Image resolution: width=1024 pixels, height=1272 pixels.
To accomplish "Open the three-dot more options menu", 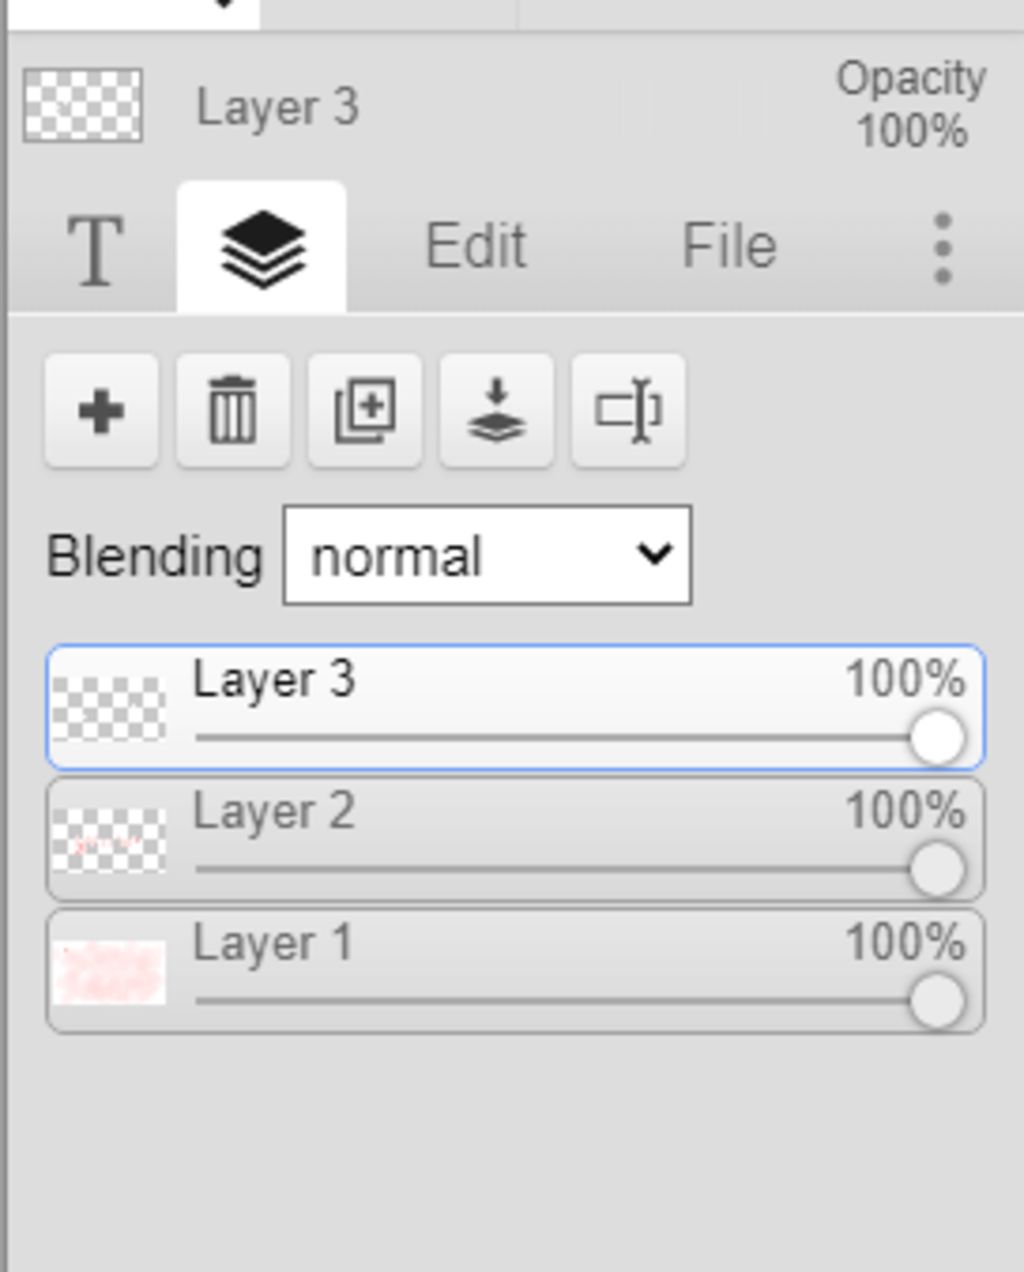I will pyautogui.click(x=942, y=248).
